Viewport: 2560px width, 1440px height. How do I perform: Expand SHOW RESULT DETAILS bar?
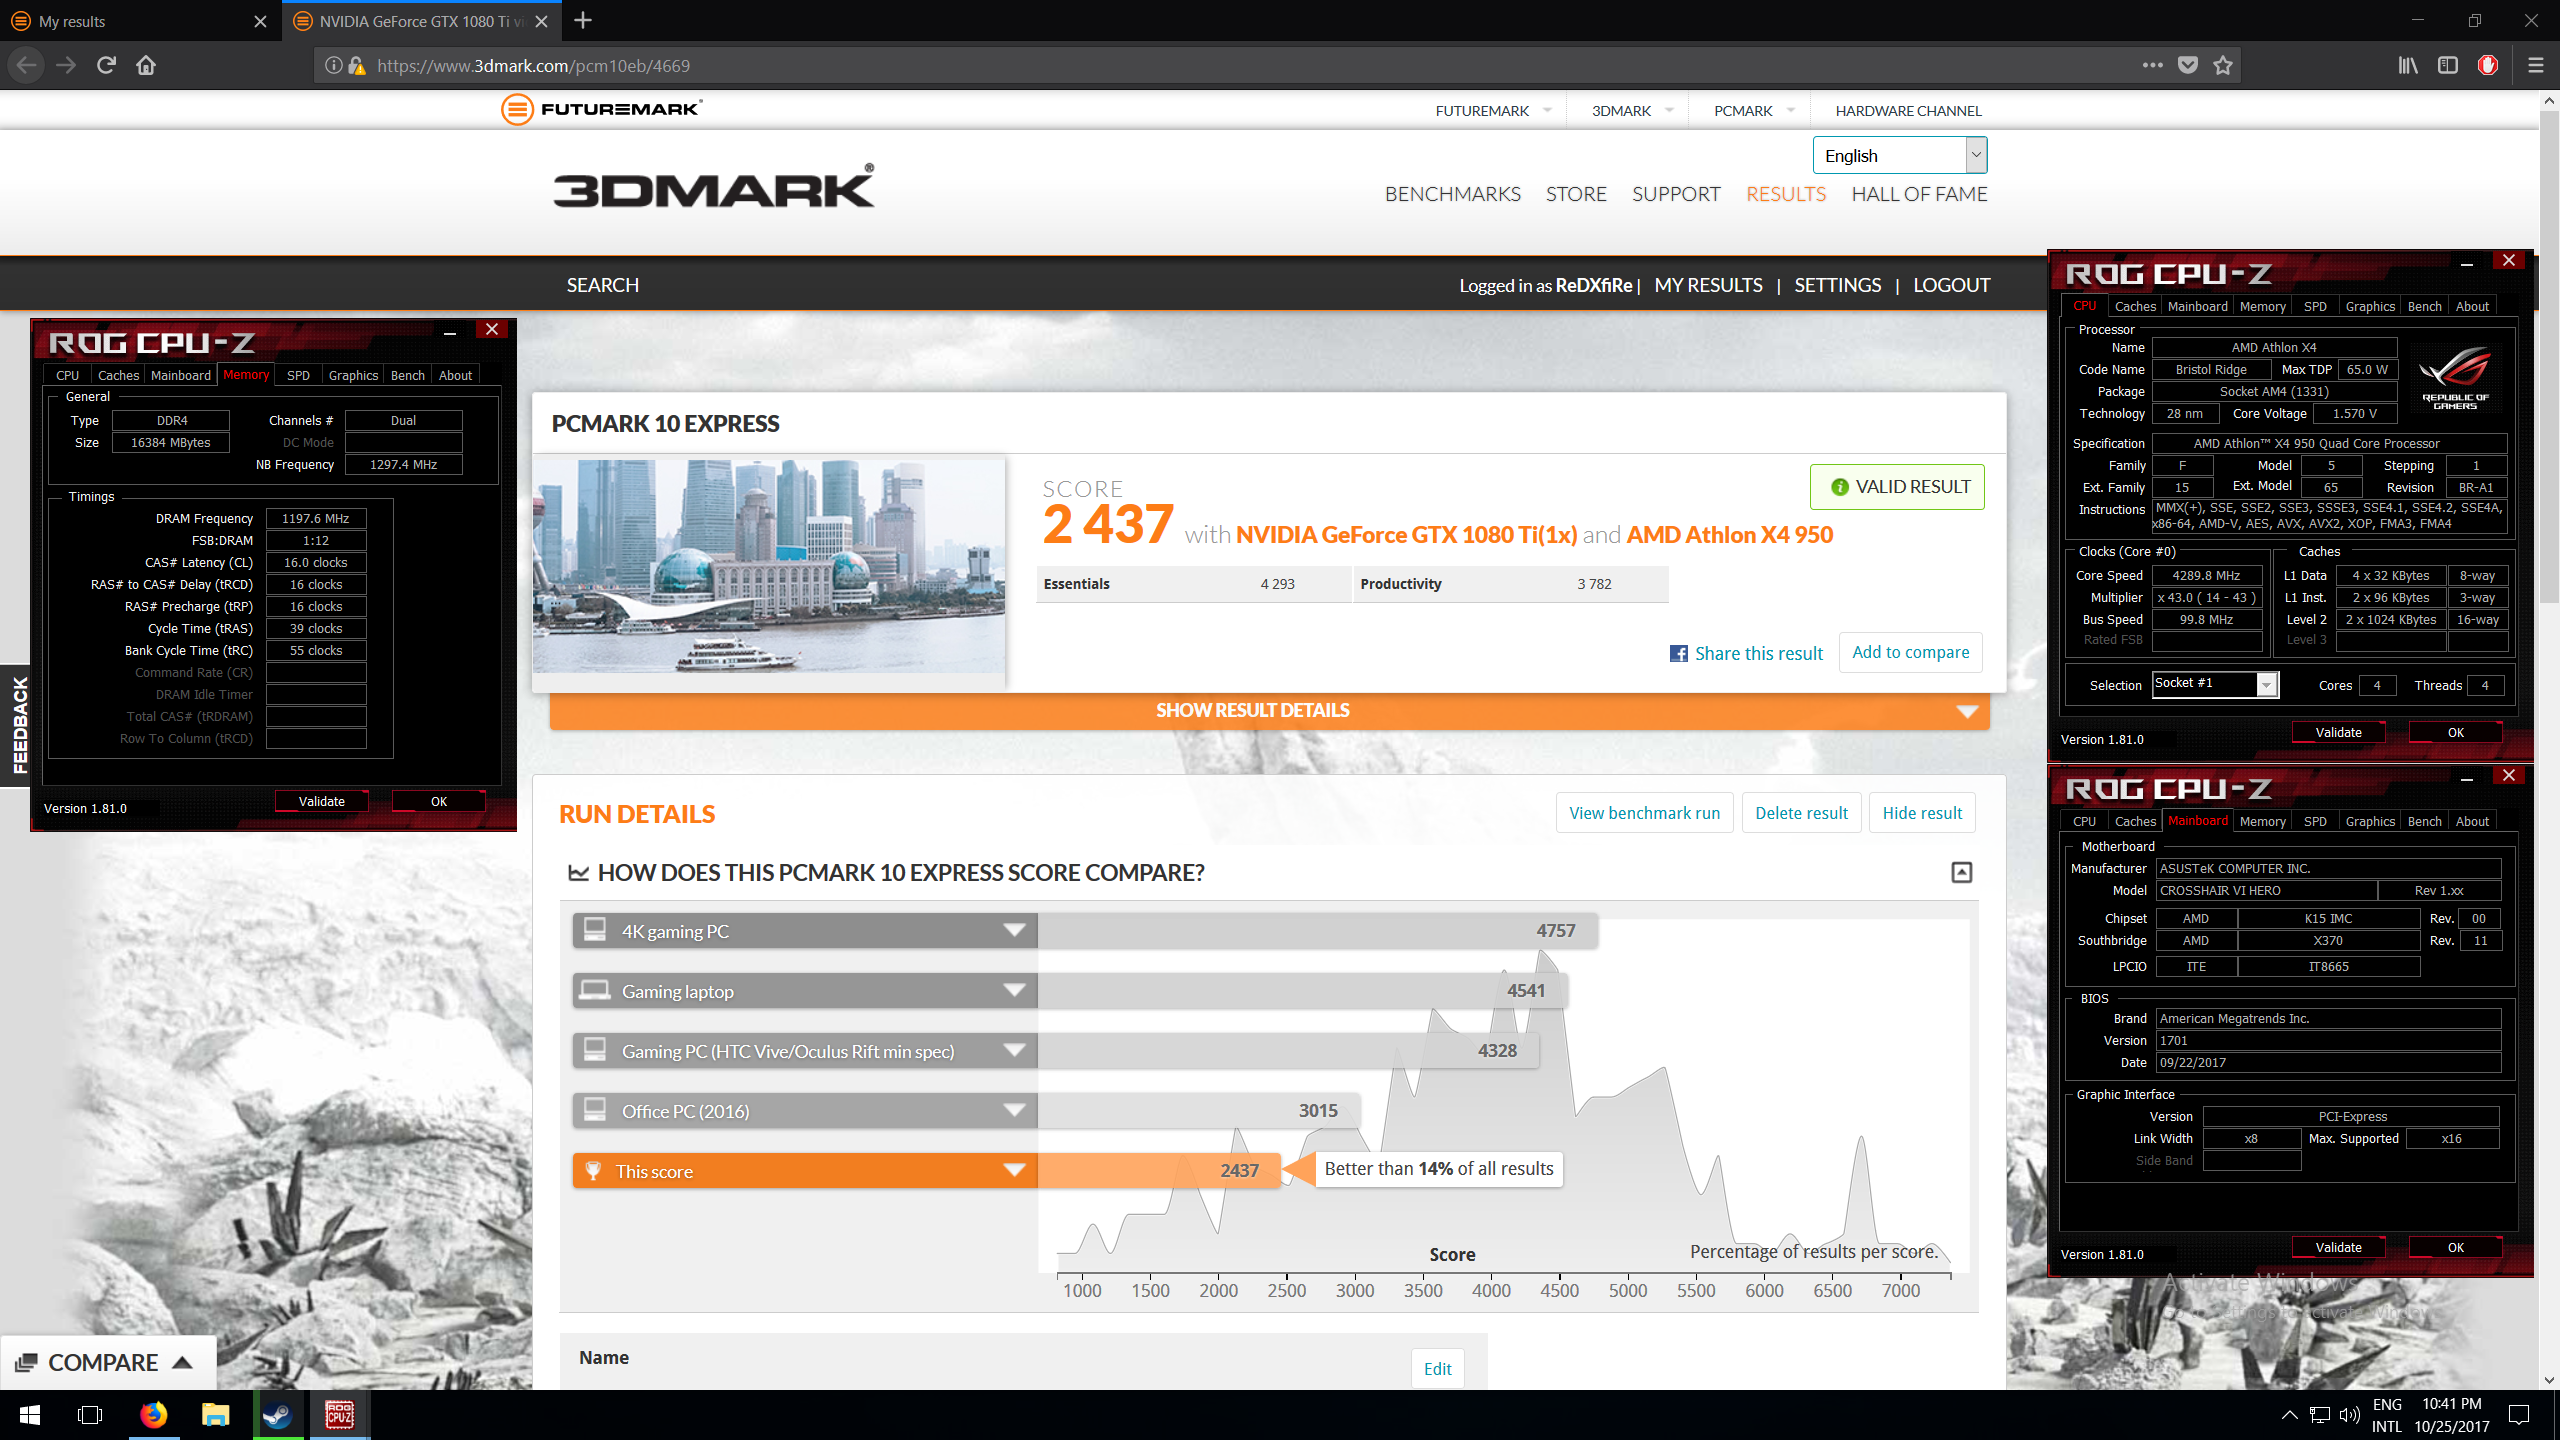[x=1269, y=711]
